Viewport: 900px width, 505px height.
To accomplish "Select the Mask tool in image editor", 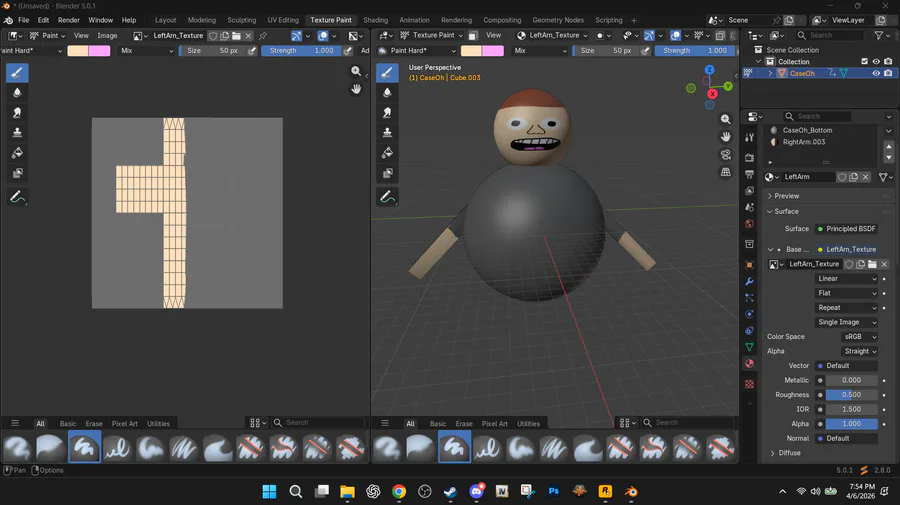I will tap(17, 173).
